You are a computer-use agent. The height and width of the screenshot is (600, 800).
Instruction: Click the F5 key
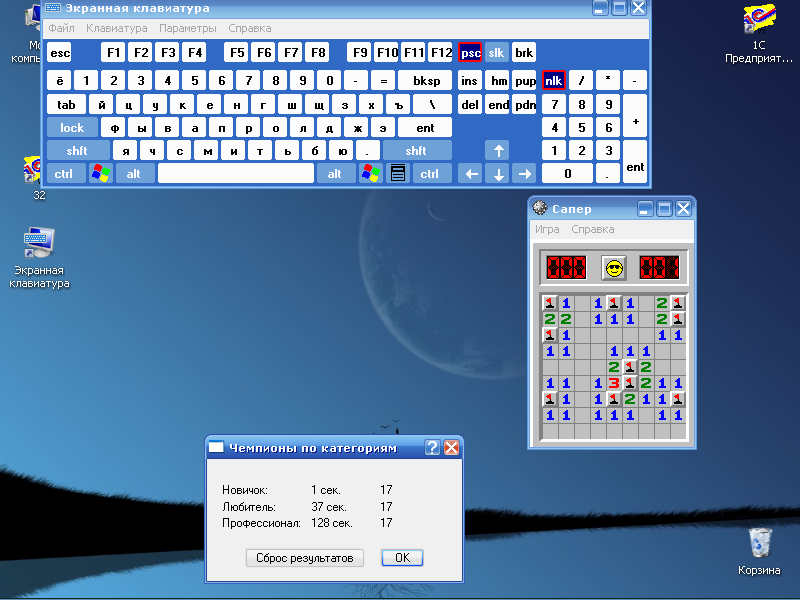tap(236, 53)
